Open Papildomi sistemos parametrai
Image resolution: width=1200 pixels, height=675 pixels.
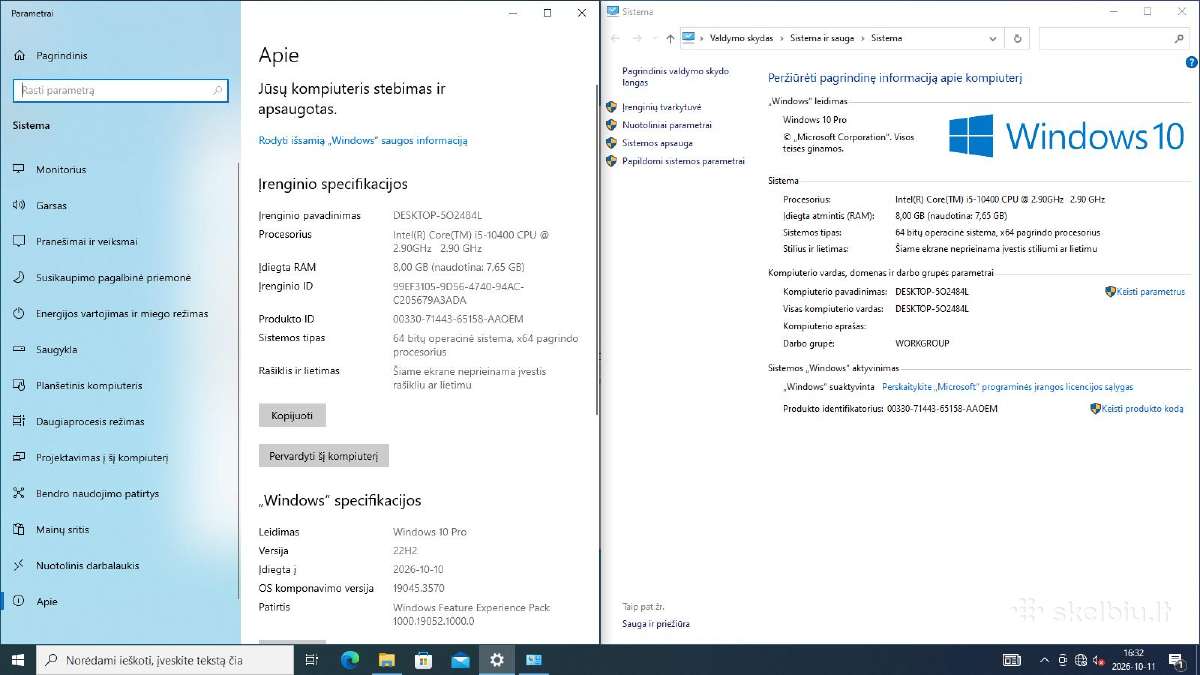click(683, 161)
